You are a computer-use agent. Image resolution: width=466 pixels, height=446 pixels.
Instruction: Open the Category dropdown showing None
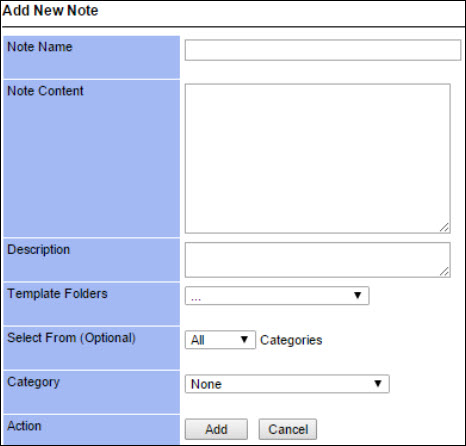(287, 384)
